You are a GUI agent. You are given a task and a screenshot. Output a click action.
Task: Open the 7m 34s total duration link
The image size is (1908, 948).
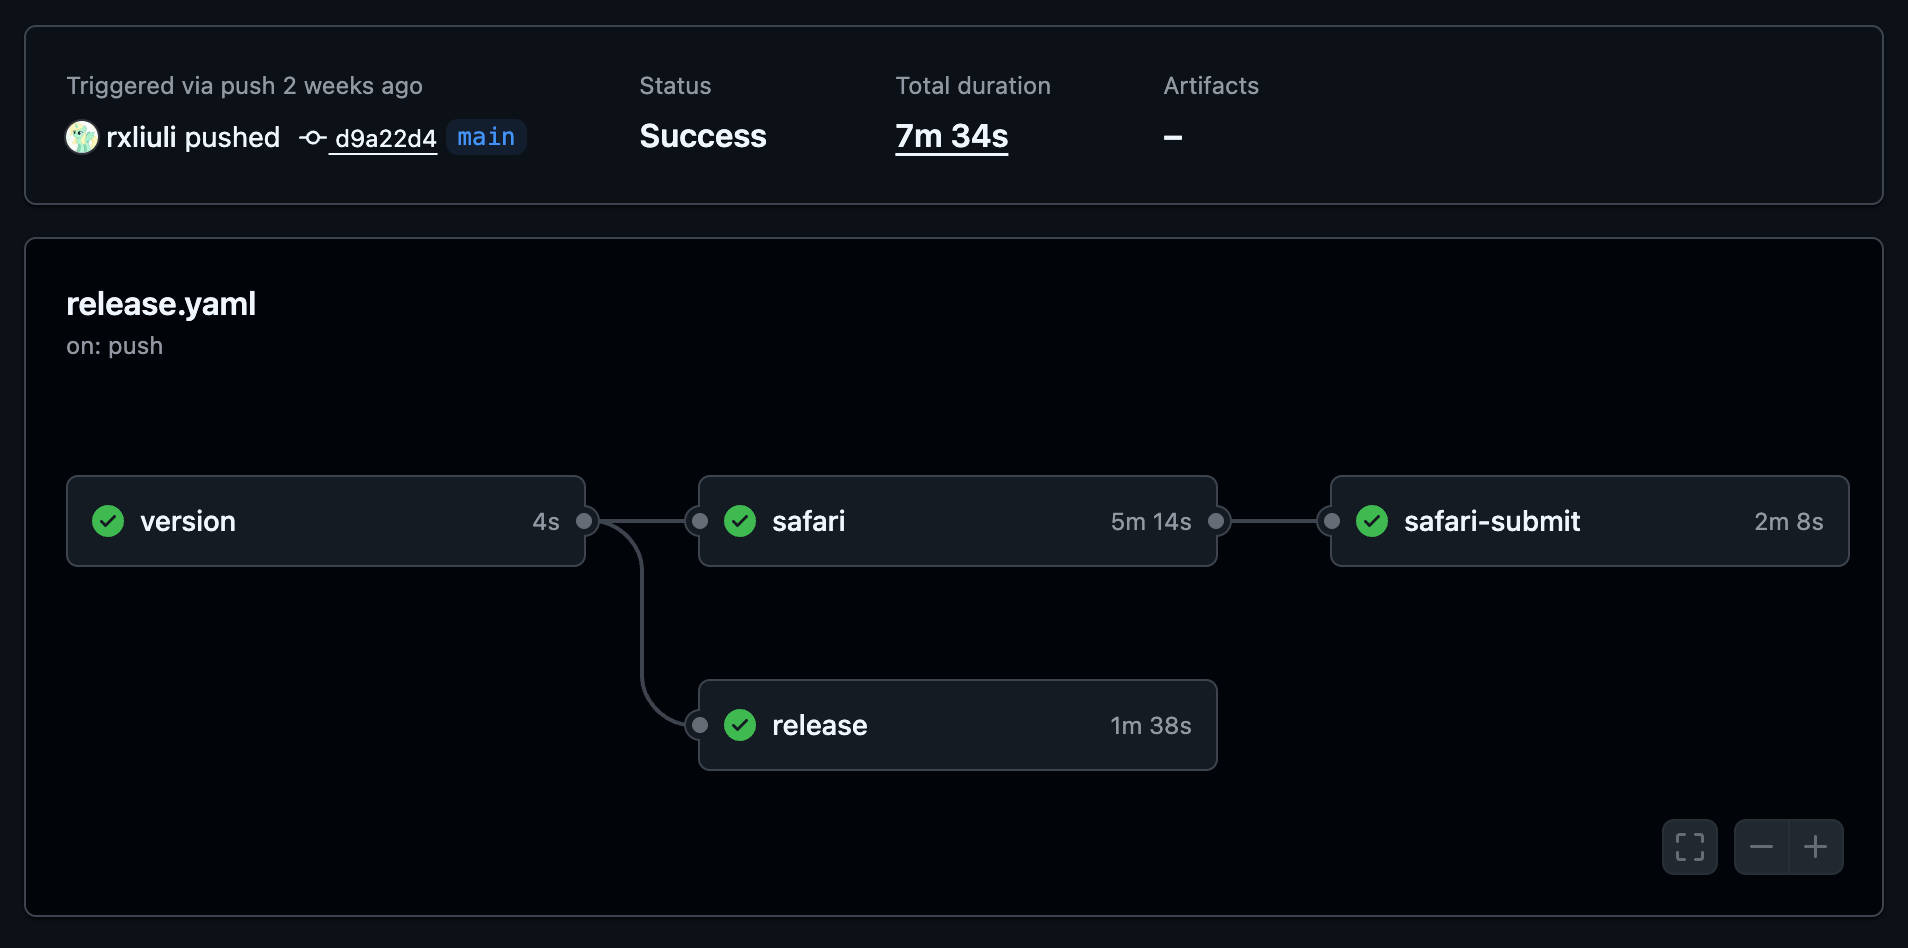(x=952, y=136)
